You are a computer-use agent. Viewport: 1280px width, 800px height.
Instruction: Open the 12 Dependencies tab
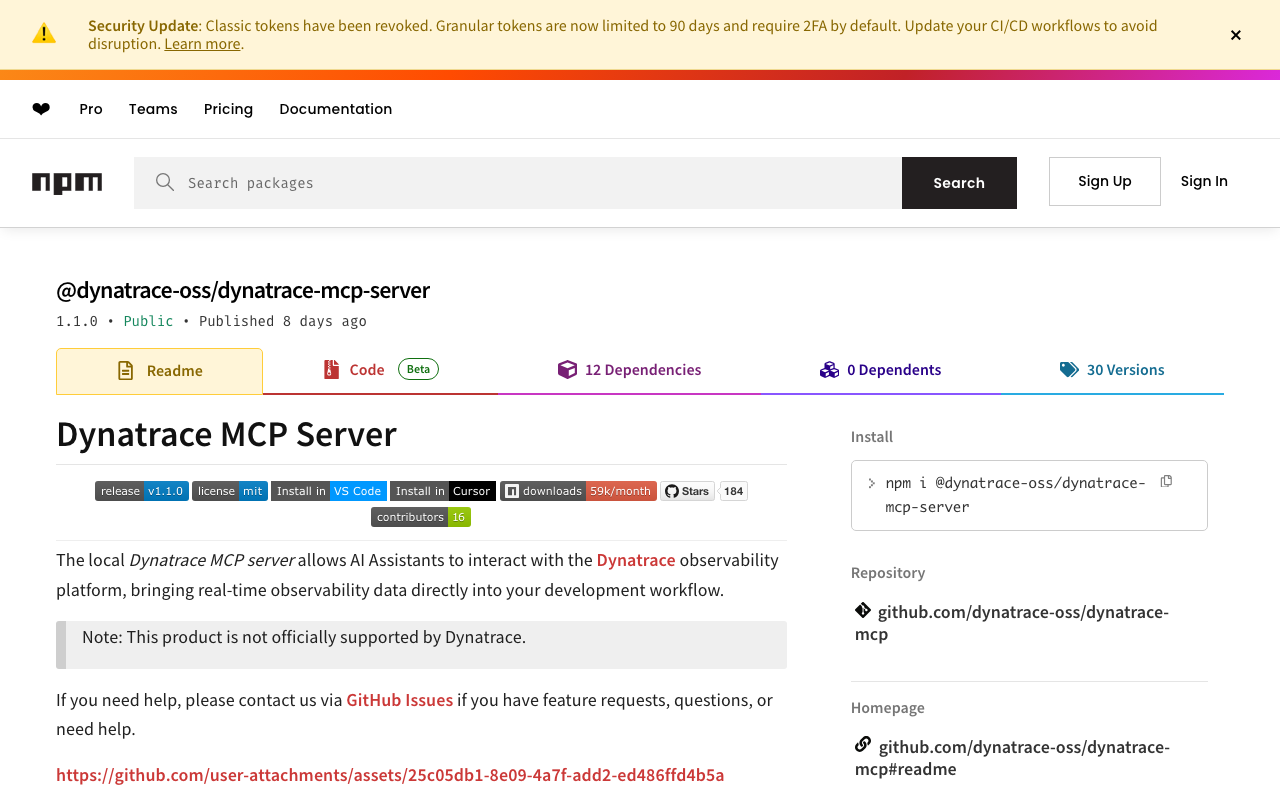tap(630, 370)
